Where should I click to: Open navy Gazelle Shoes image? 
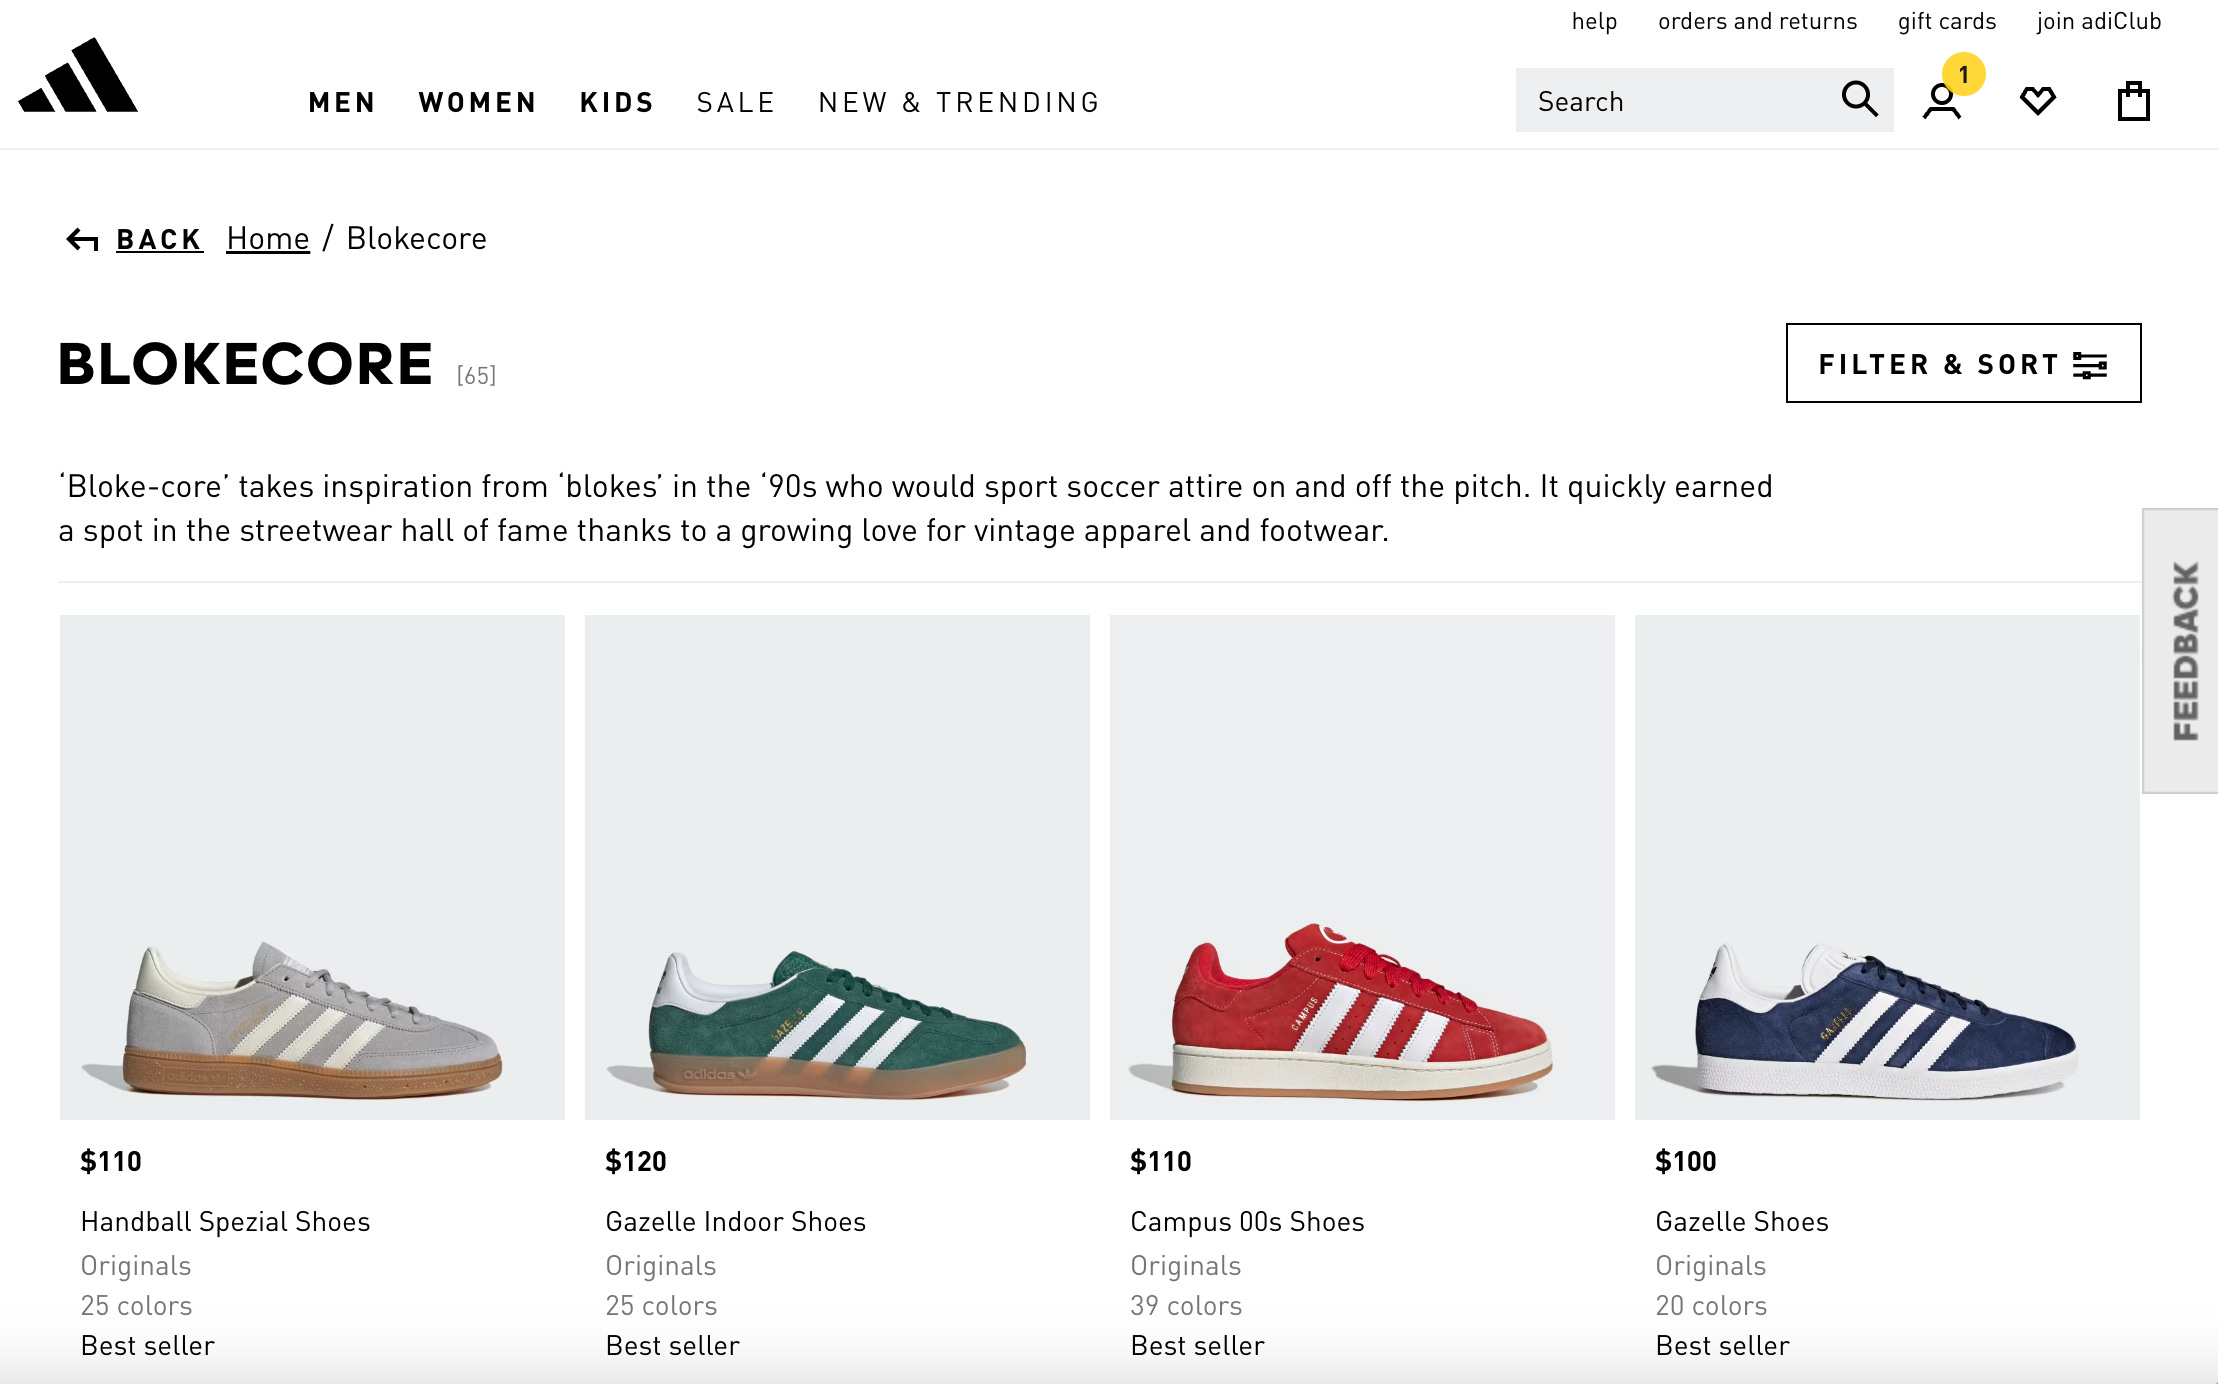click(x=1887, y=867)
